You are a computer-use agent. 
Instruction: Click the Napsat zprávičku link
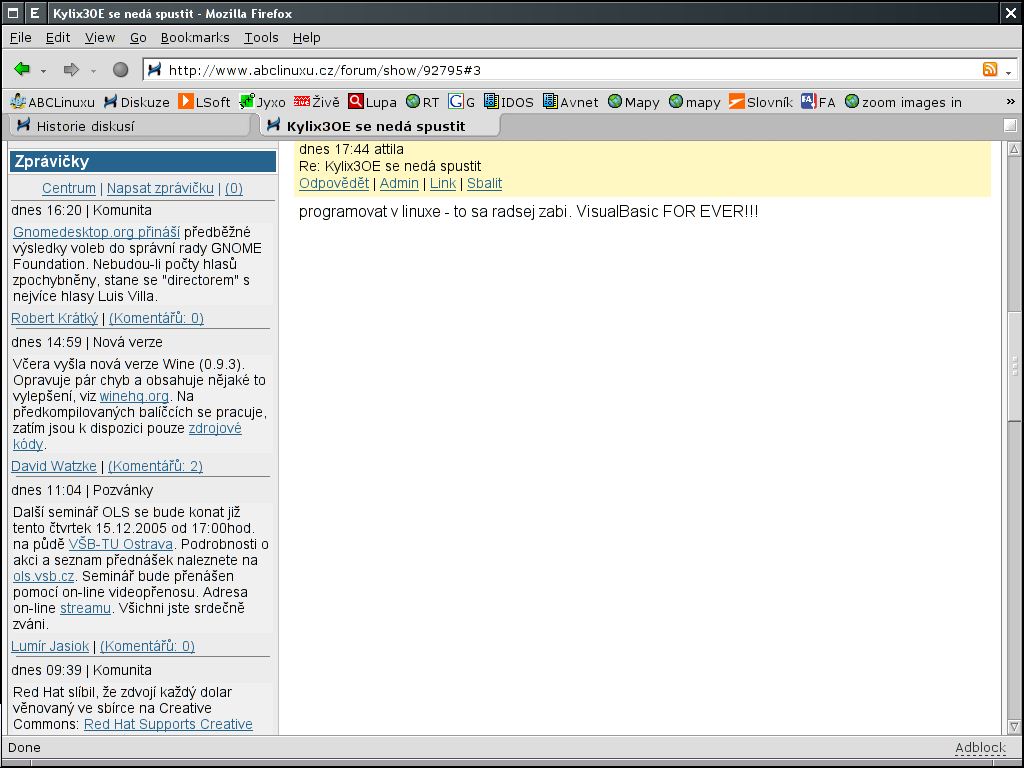click(160, 188)
